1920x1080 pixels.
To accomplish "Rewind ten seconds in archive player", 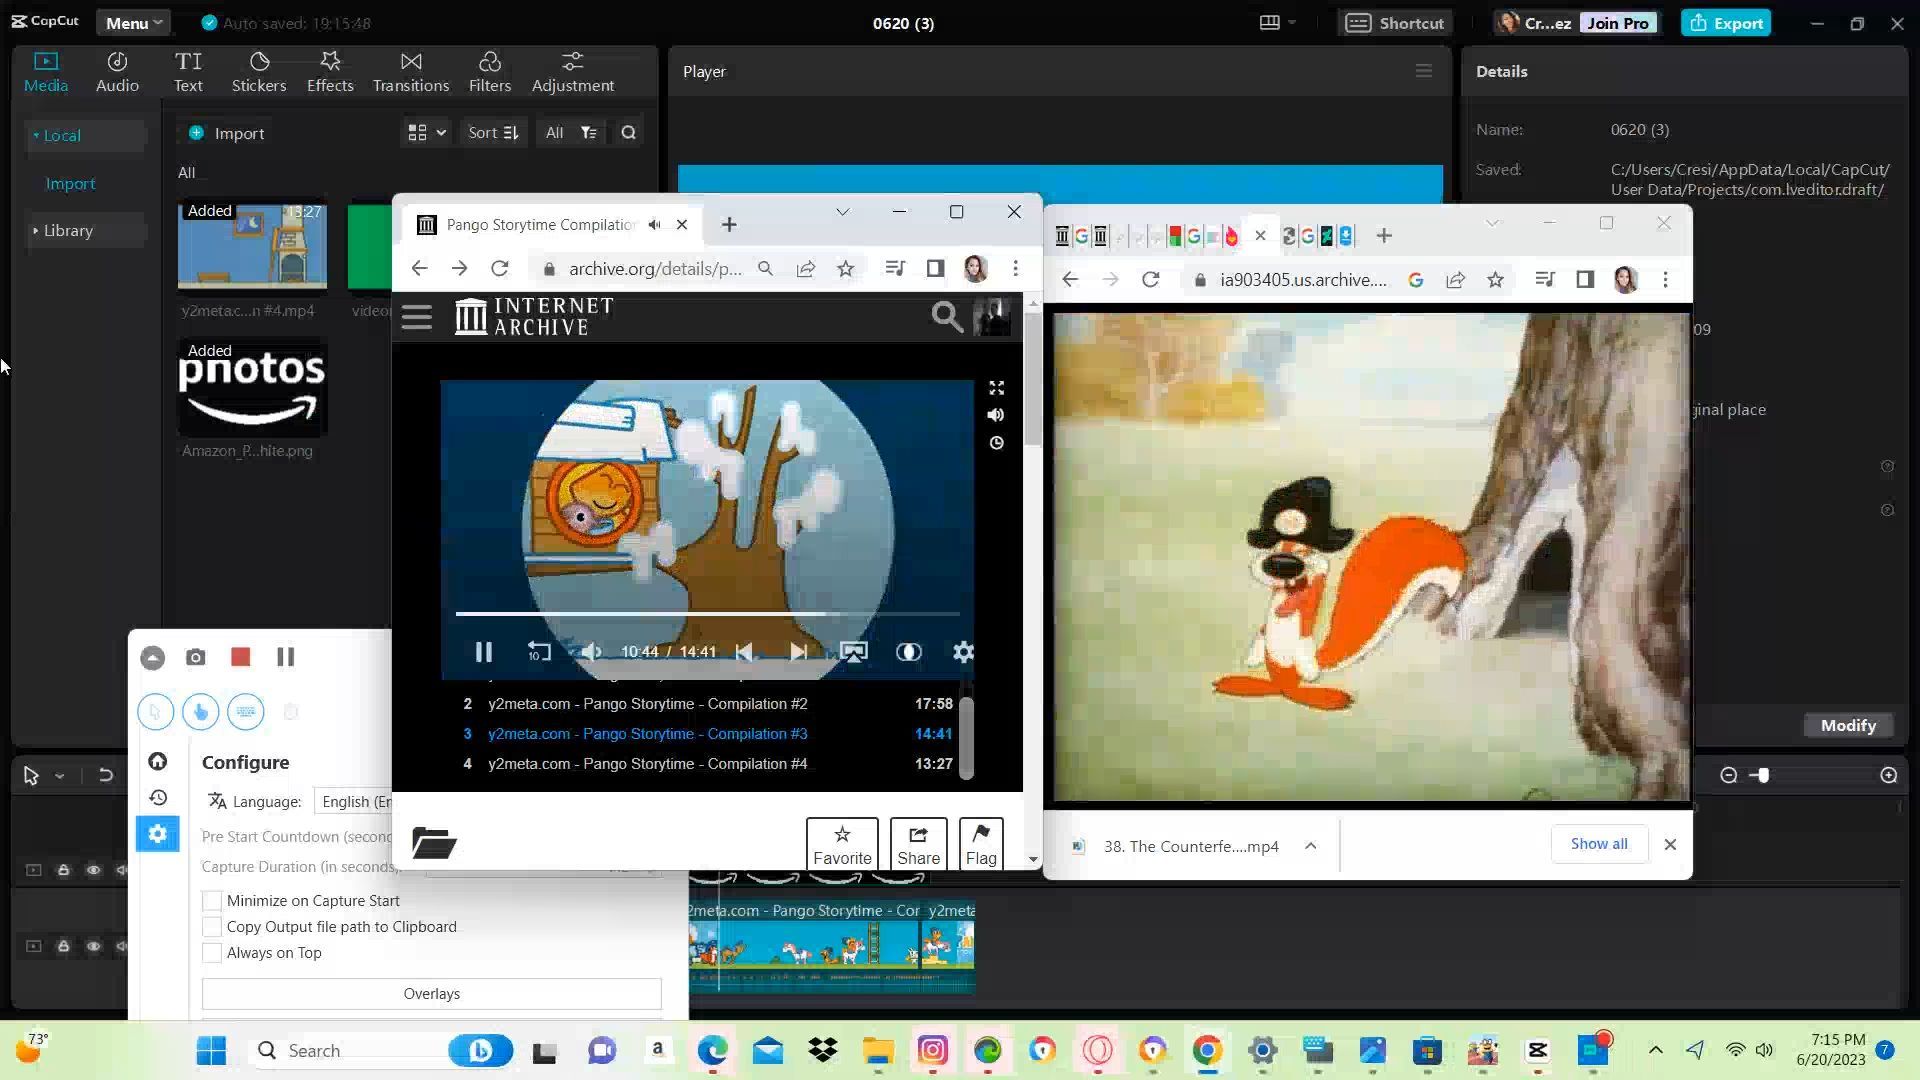I will point(539,652).
